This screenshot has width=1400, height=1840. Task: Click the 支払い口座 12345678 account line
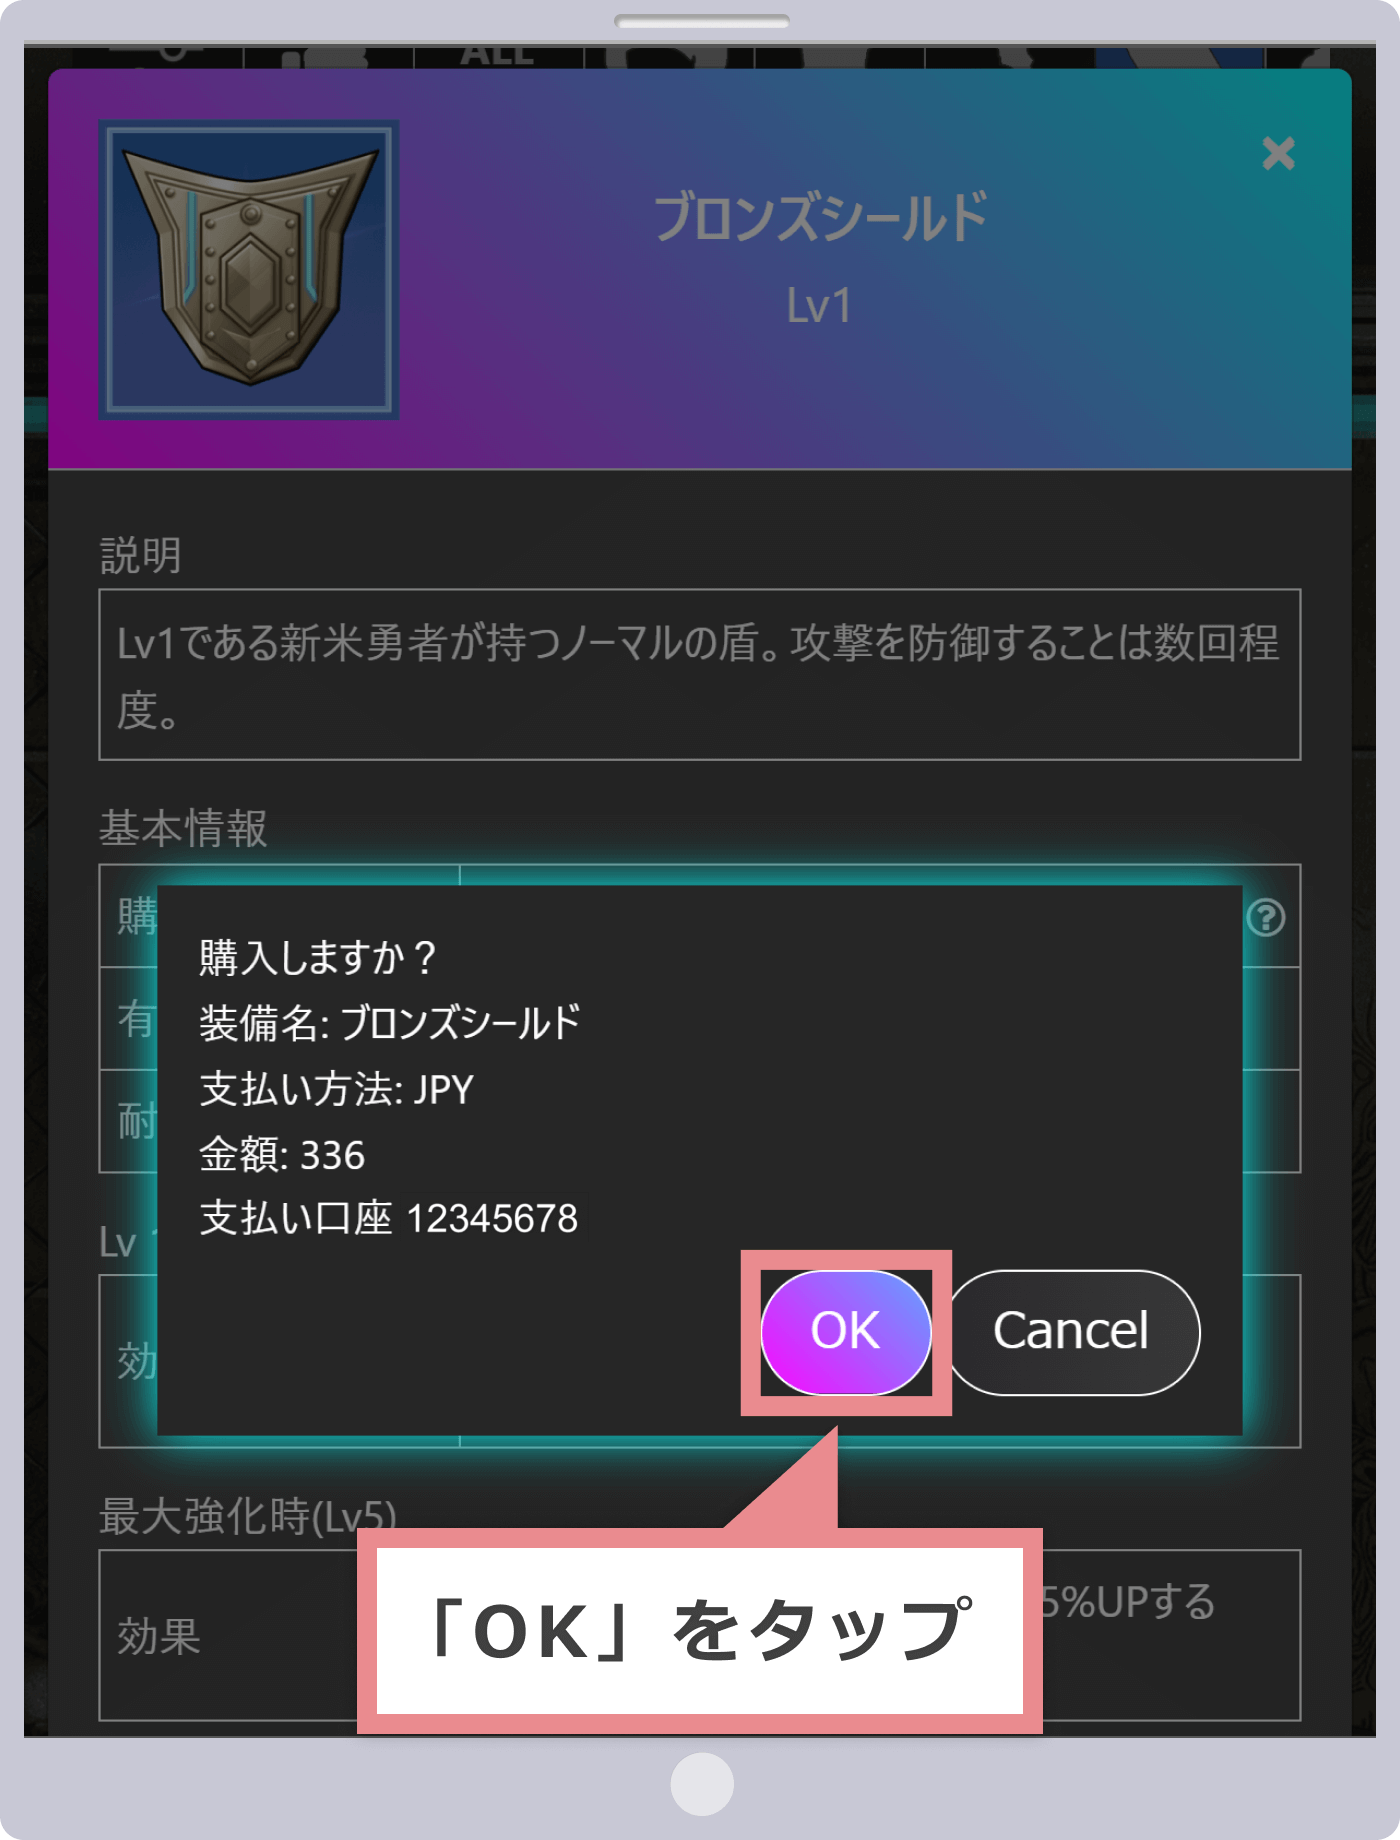(x=389, y=1219)
